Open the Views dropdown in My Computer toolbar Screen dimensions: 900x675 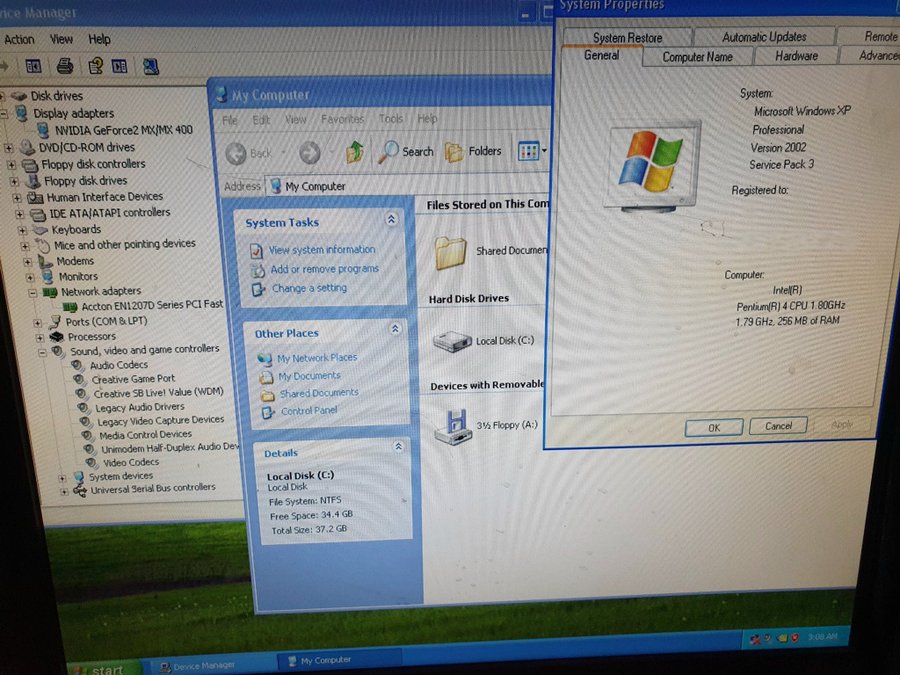[x=532, y=152]
